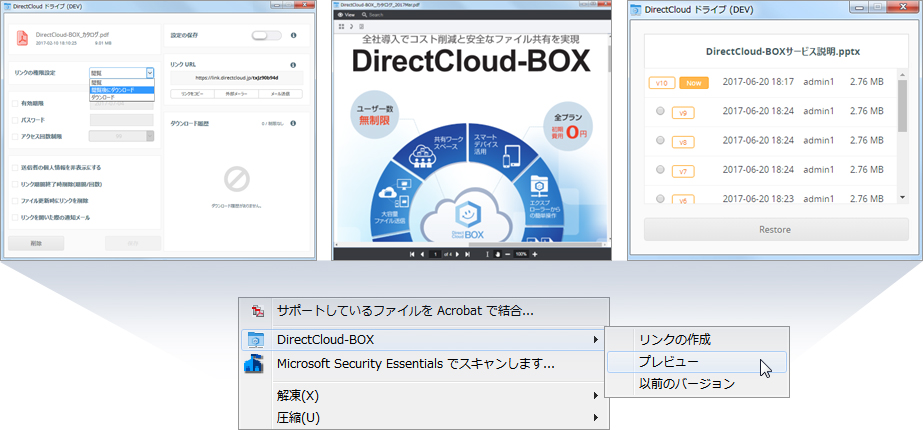Click the Acrobat combine files icon
This screenshot has width=923, height=430.
pos(256,311)
